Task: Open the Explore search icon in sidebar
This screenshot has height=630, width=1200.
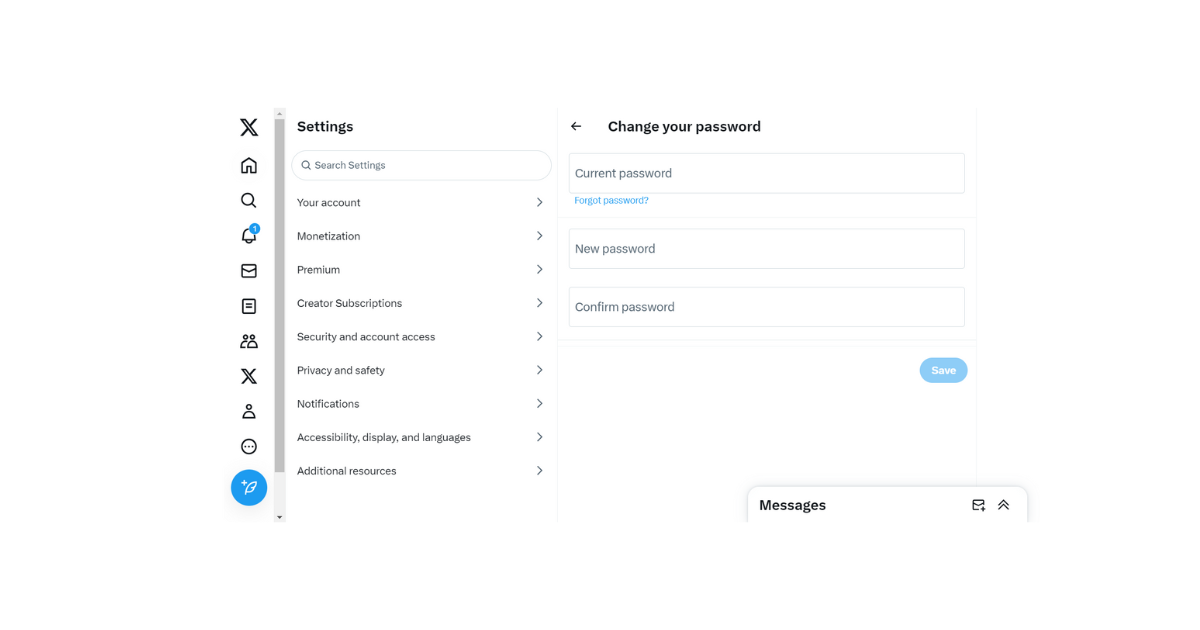Action: pos(249,200)
